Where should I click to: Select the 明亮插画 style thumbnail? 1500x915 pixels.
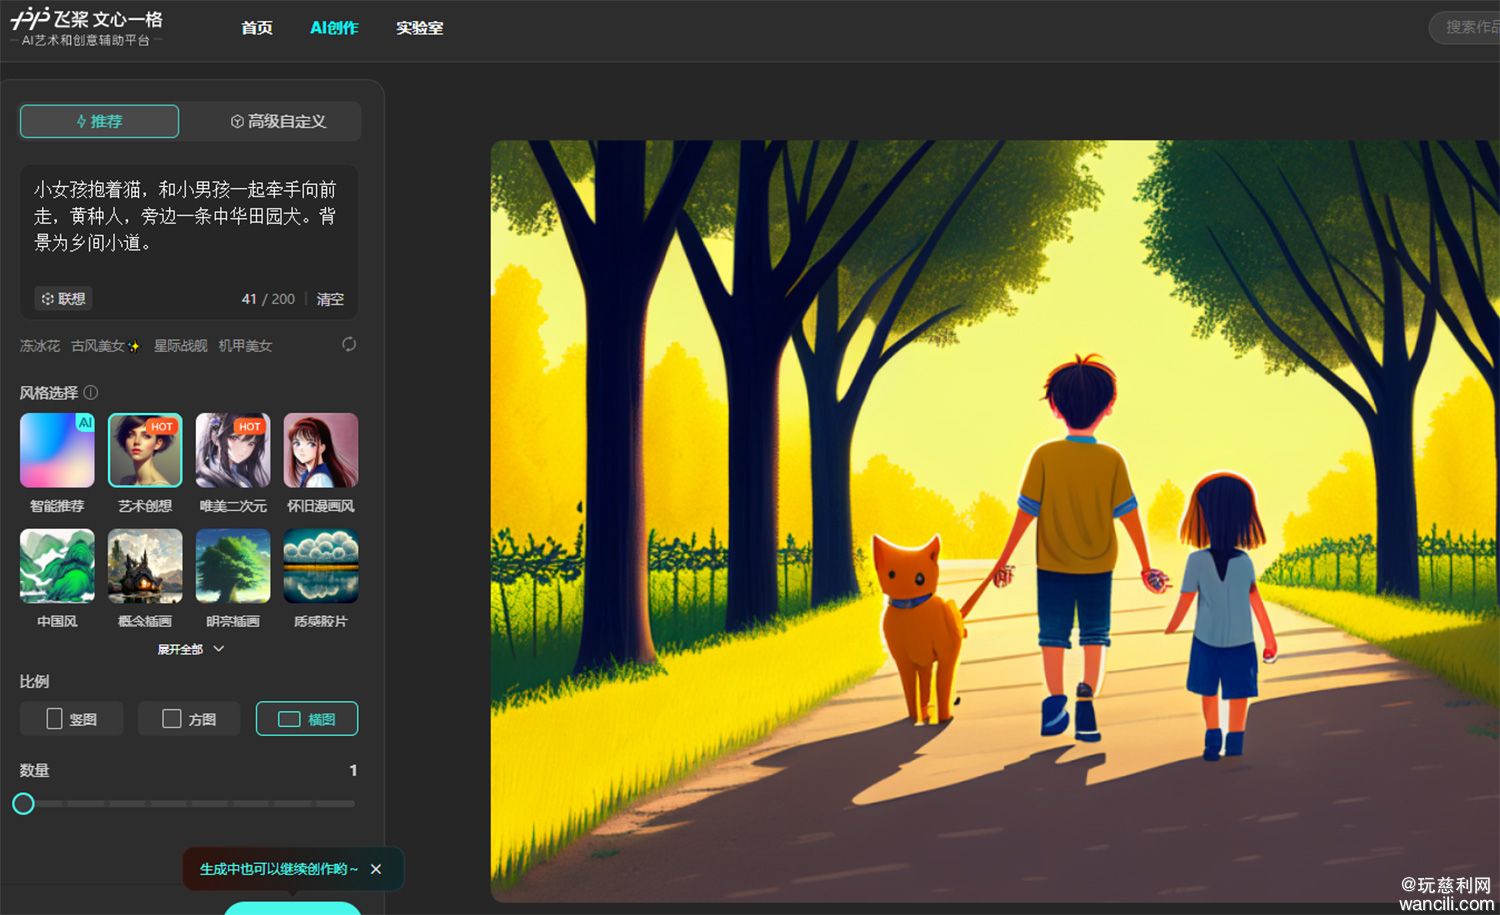point(233,566)
